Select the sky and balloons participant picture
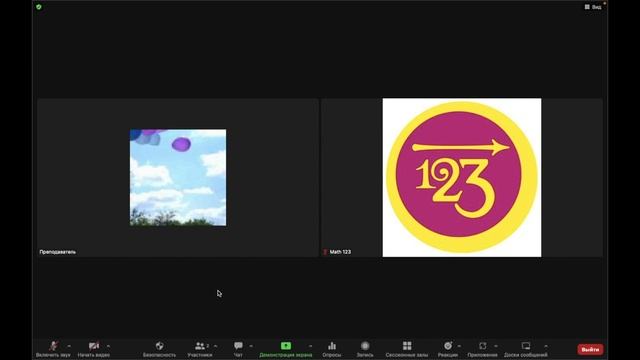Screen dimensions: 640x360 tap(178, 178)
